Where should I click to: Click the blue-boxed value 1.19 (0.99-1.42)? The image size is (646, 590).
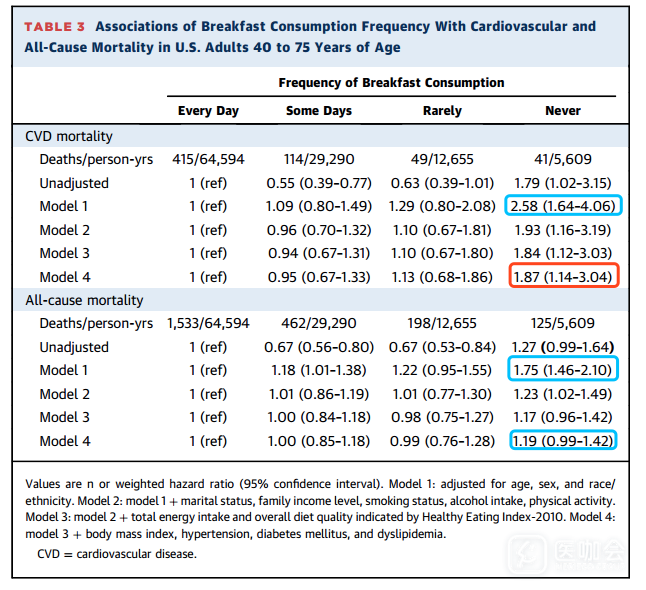(x=565, y=441)
